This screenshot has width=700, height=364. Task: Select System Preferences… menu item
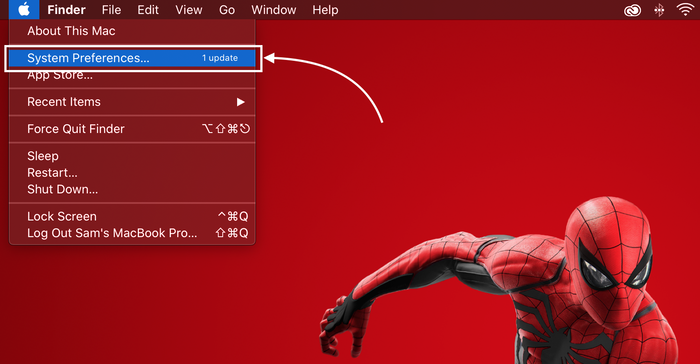(132, 58)
